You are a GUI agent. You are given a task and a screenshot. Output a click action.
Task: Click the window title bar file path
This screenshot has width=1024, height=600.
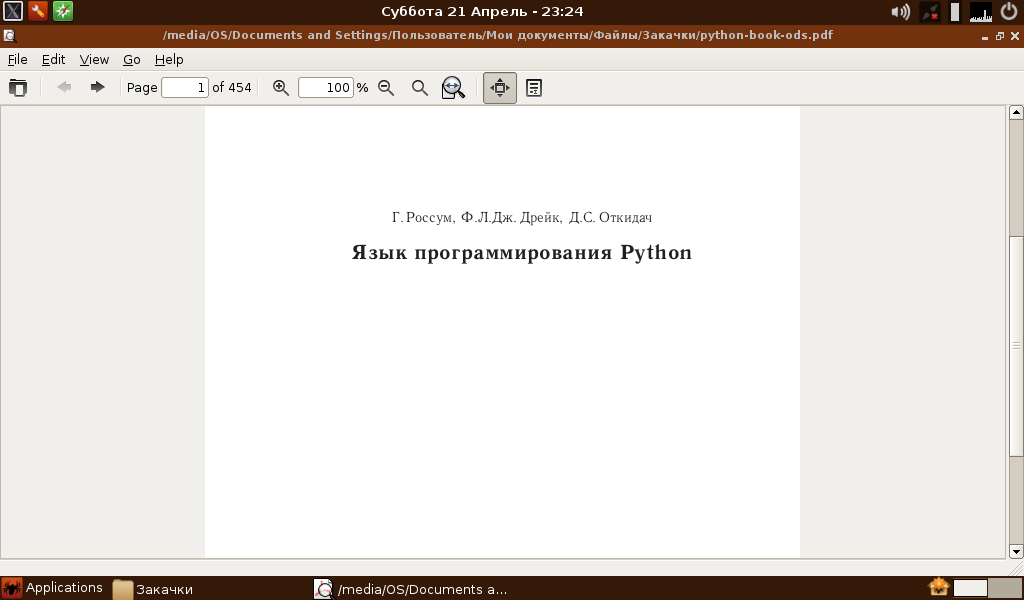pyautogui.click(x=498, y=35)
